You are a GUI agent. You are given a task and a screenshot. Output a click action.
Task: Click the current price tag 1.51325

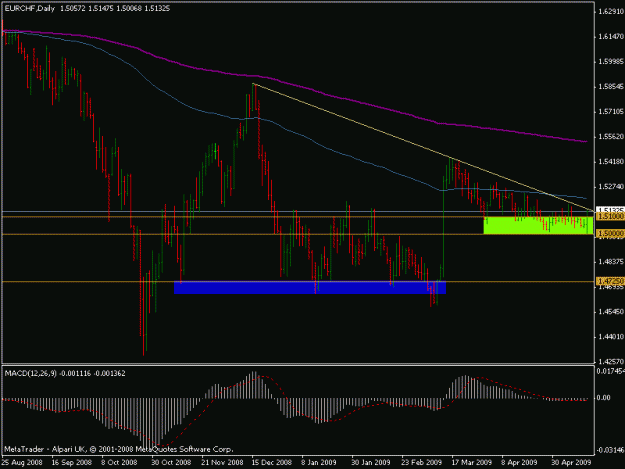click(x=610, y=209)
